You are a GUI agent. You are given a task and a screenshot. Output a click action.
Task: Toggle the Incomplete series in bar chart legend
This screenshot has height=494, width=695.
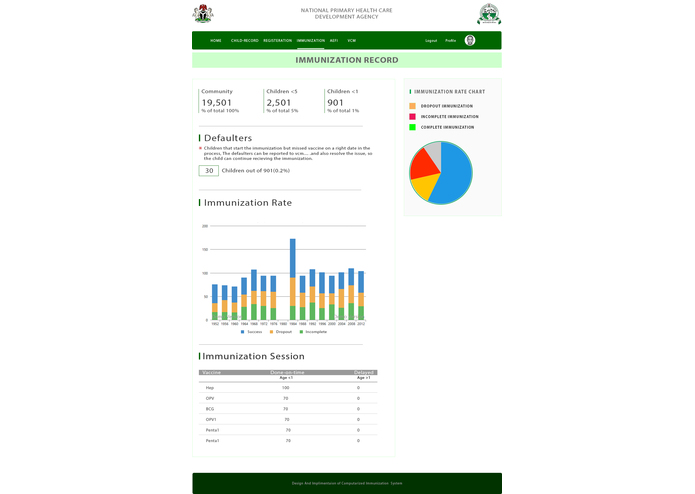click(313, 332)
